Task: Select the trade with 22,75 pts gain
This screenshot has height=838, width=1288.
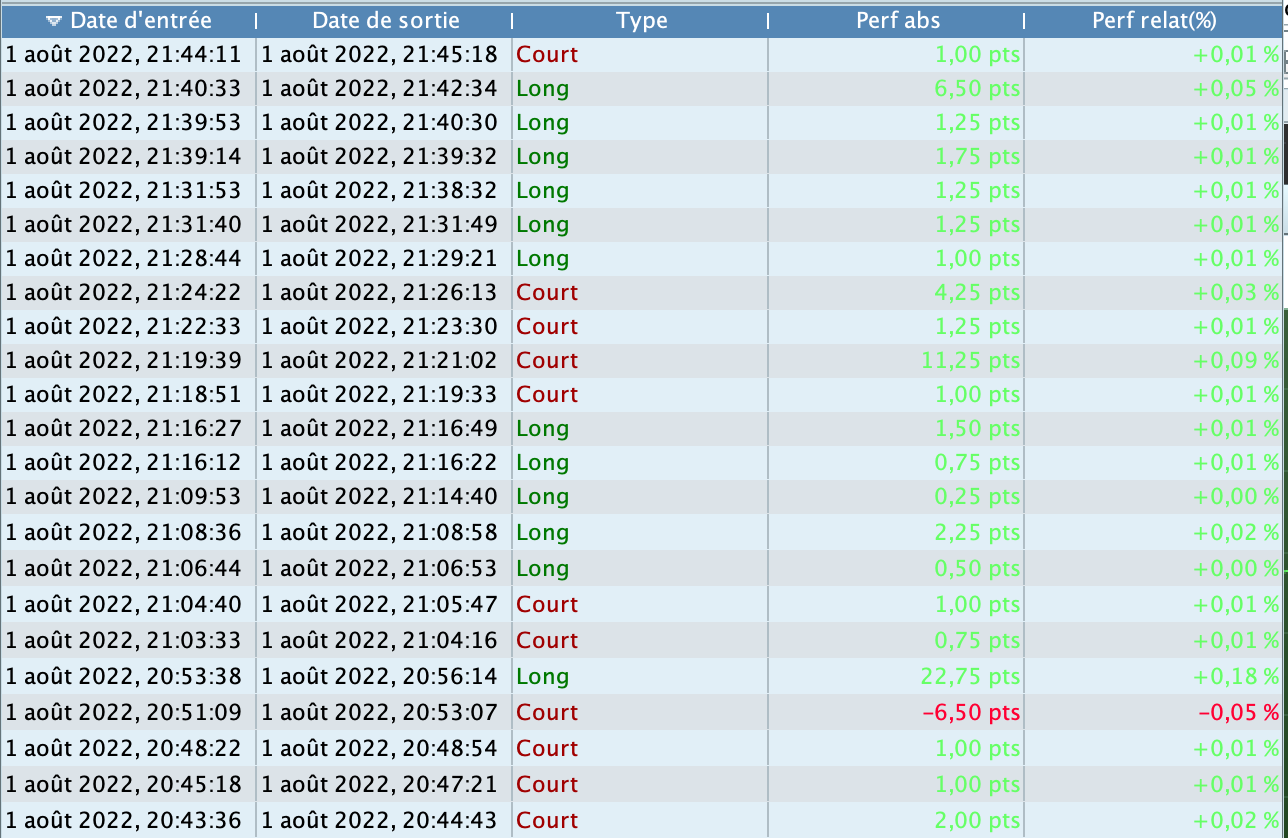Action: click(x=970, y=677)
